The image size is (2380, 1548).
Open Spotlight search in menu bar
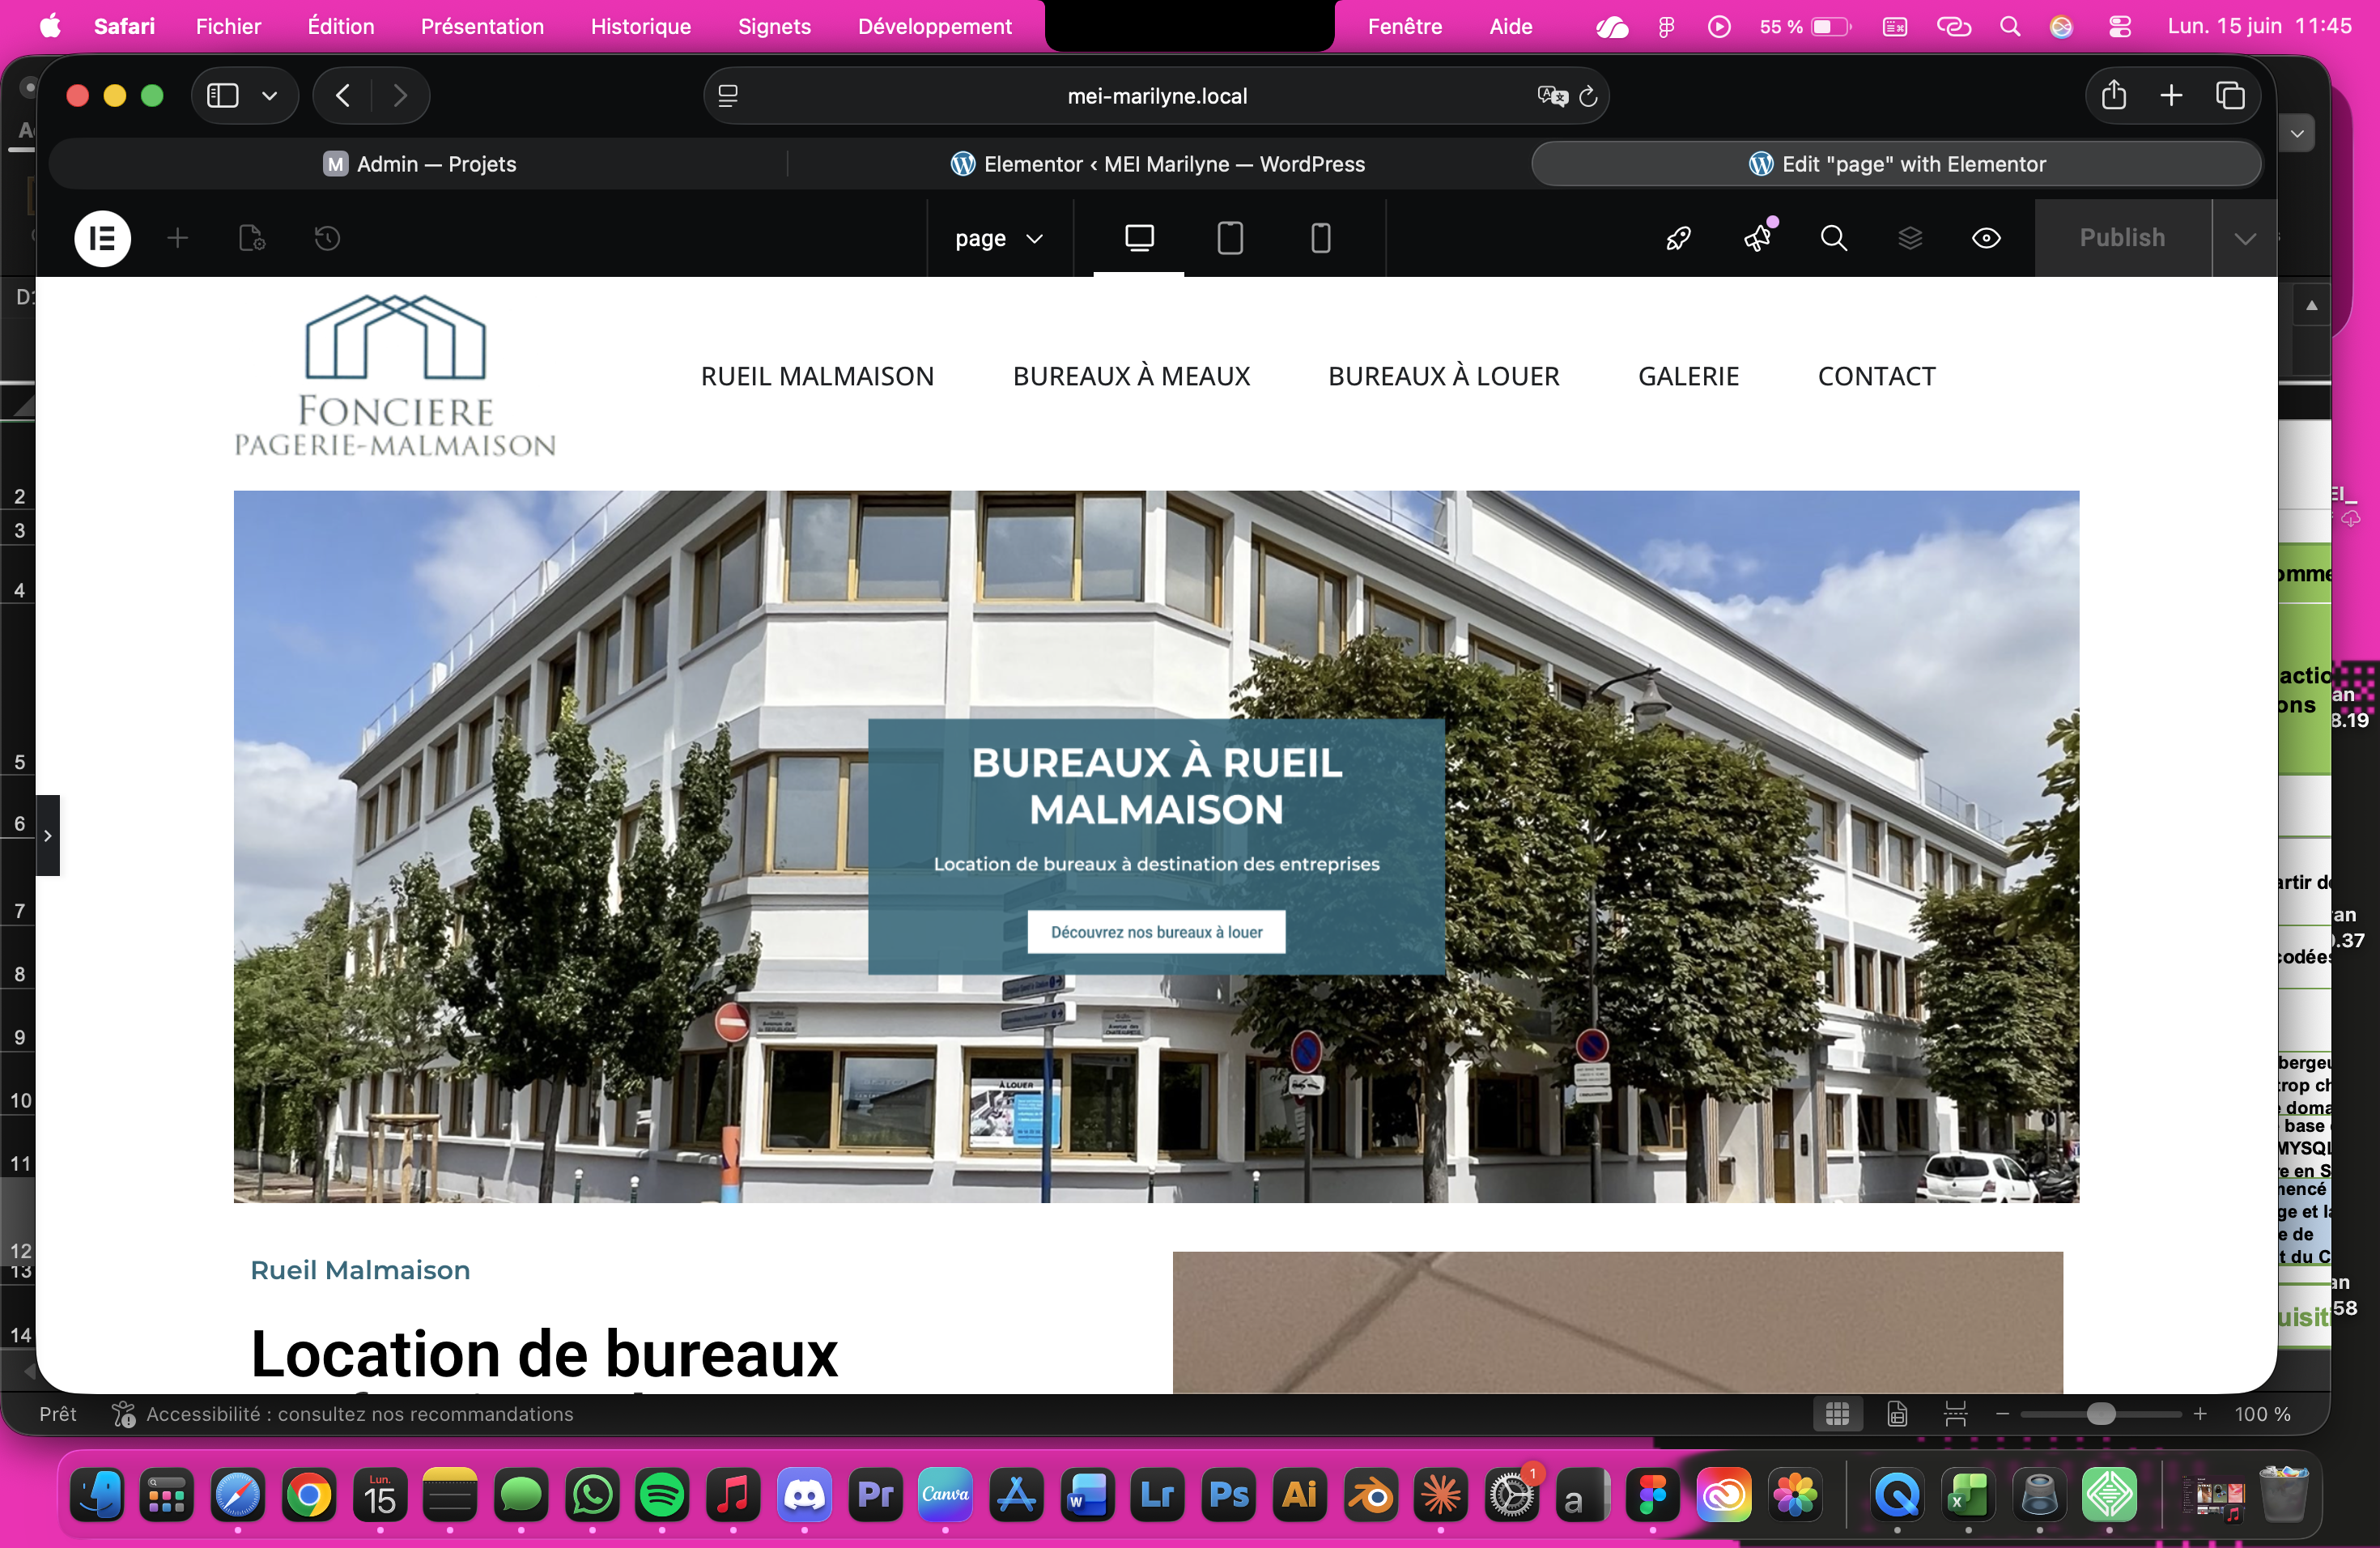pyautogui.click(x=2010, y=27)
